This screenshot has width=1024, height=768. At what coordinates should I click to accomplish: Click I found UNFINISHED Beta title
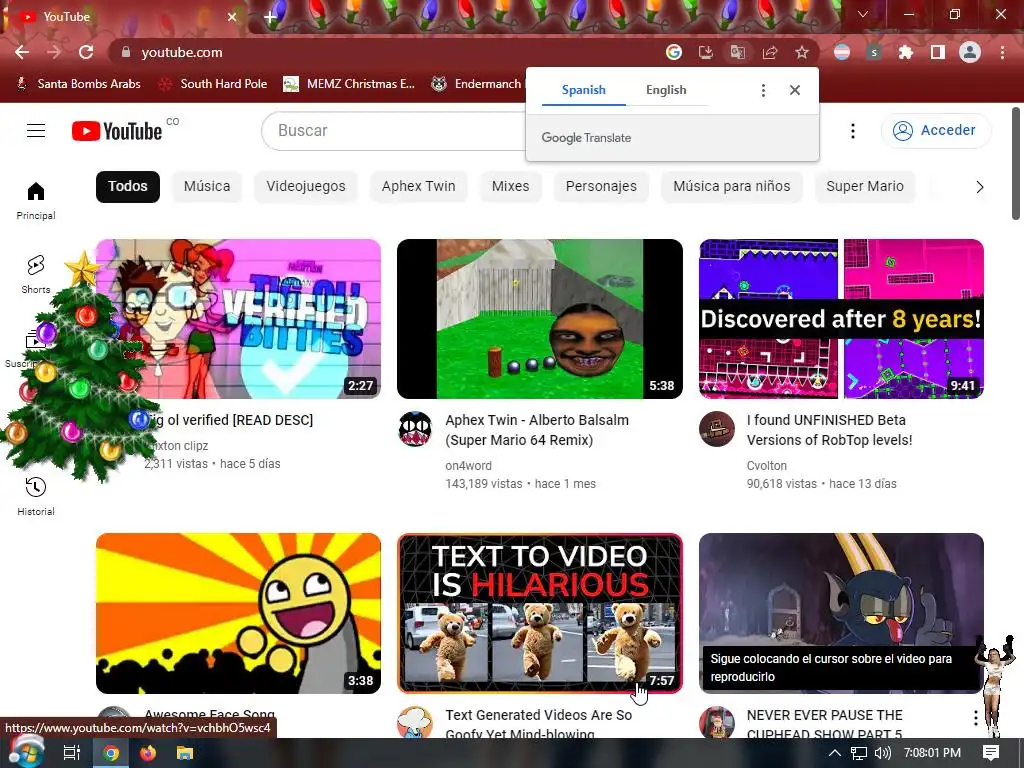tap(829, 430)
